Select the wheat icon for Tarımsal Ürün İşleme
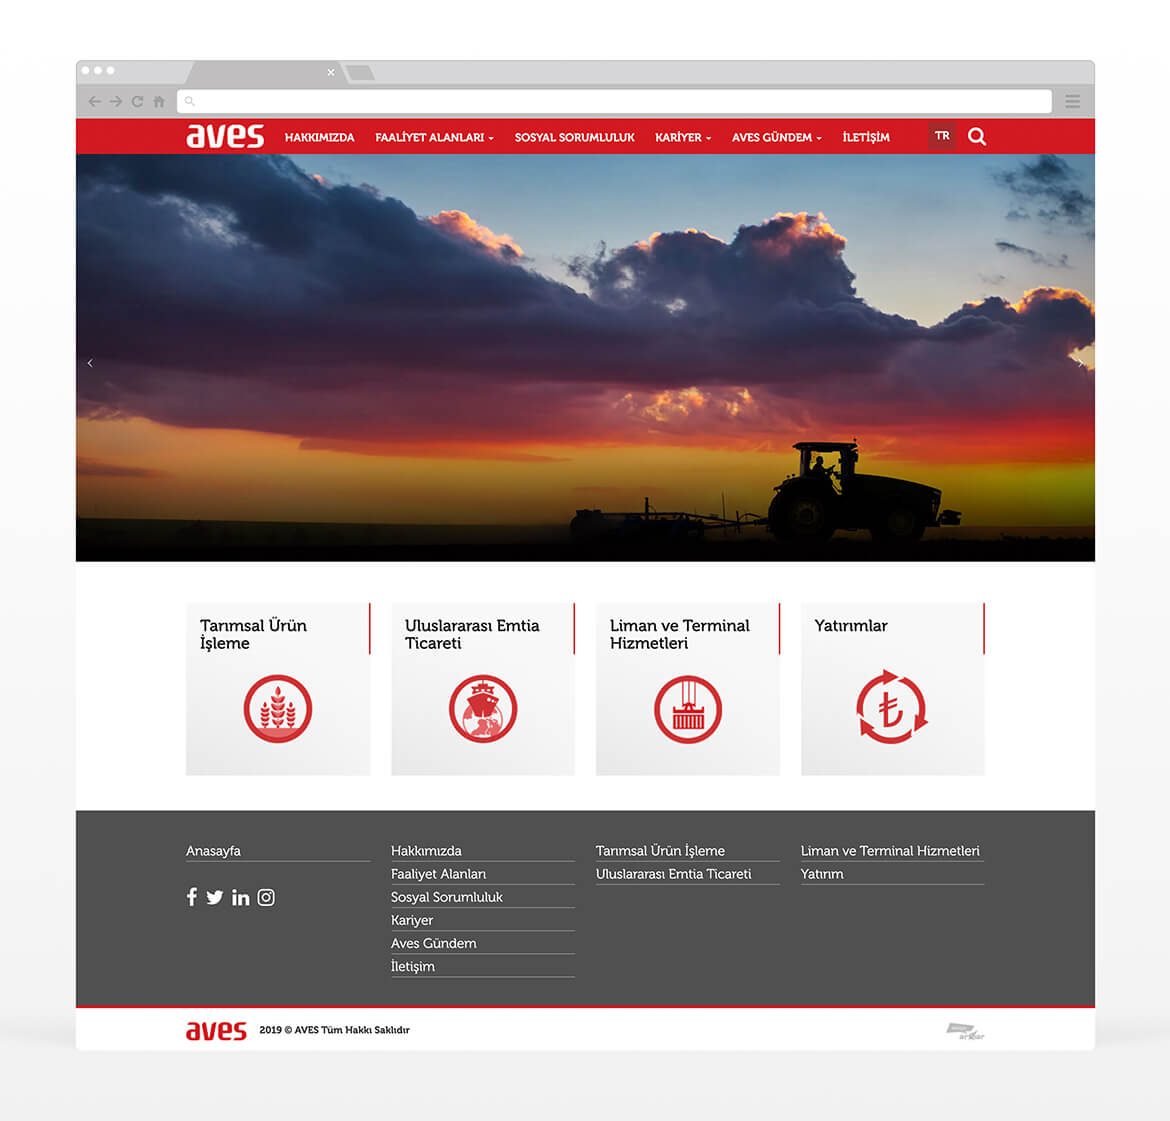The image size is (1170, 1121). tap(278, 708)
